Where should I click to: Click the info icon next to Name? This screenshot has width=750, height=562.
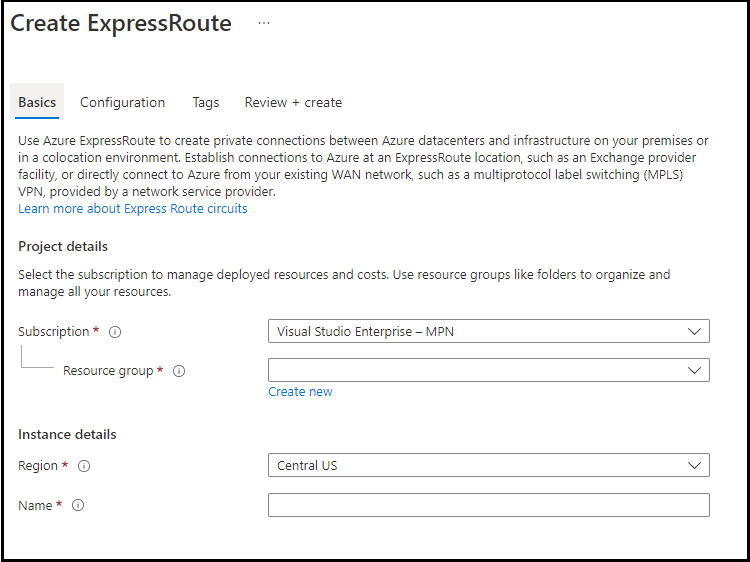[78, 506]
